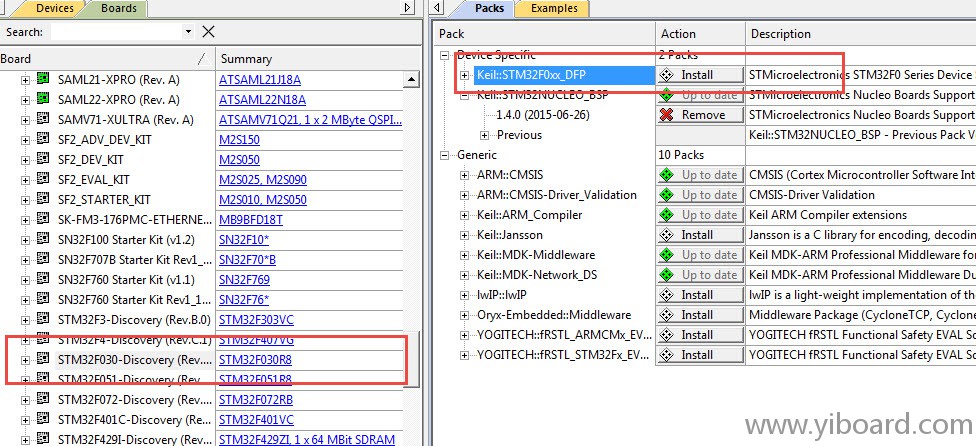Click the green SAML22-XPRO board icon
976x446 pixels.
(43, 99)
